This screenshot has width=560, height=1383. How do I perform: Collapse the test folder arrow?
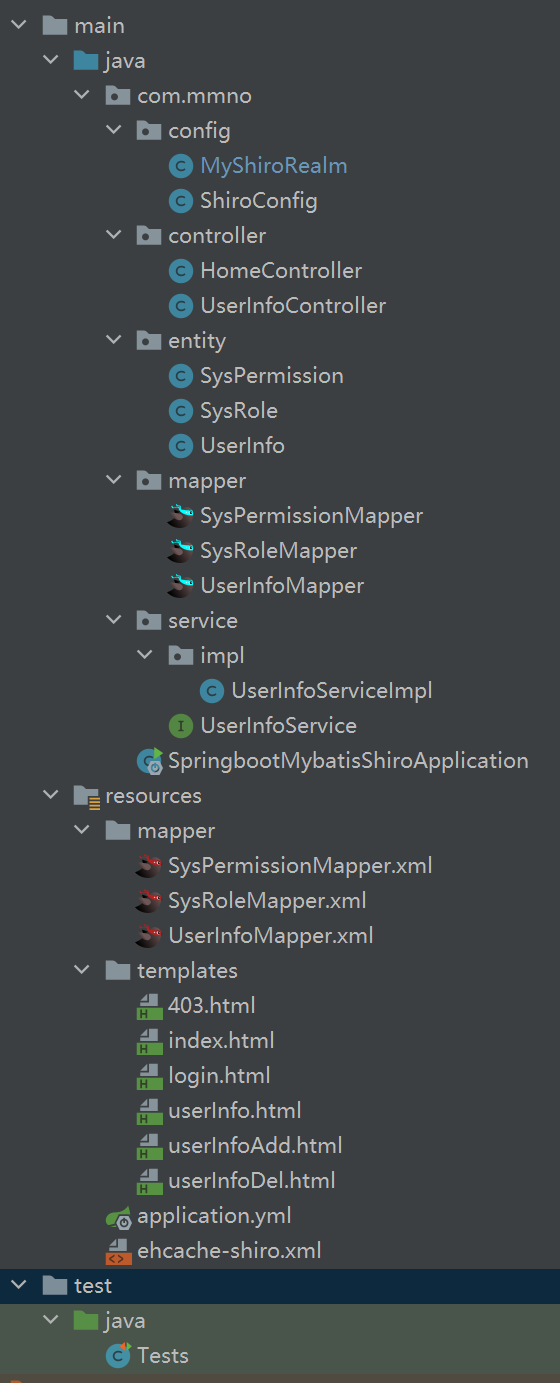pos(19,1286)
